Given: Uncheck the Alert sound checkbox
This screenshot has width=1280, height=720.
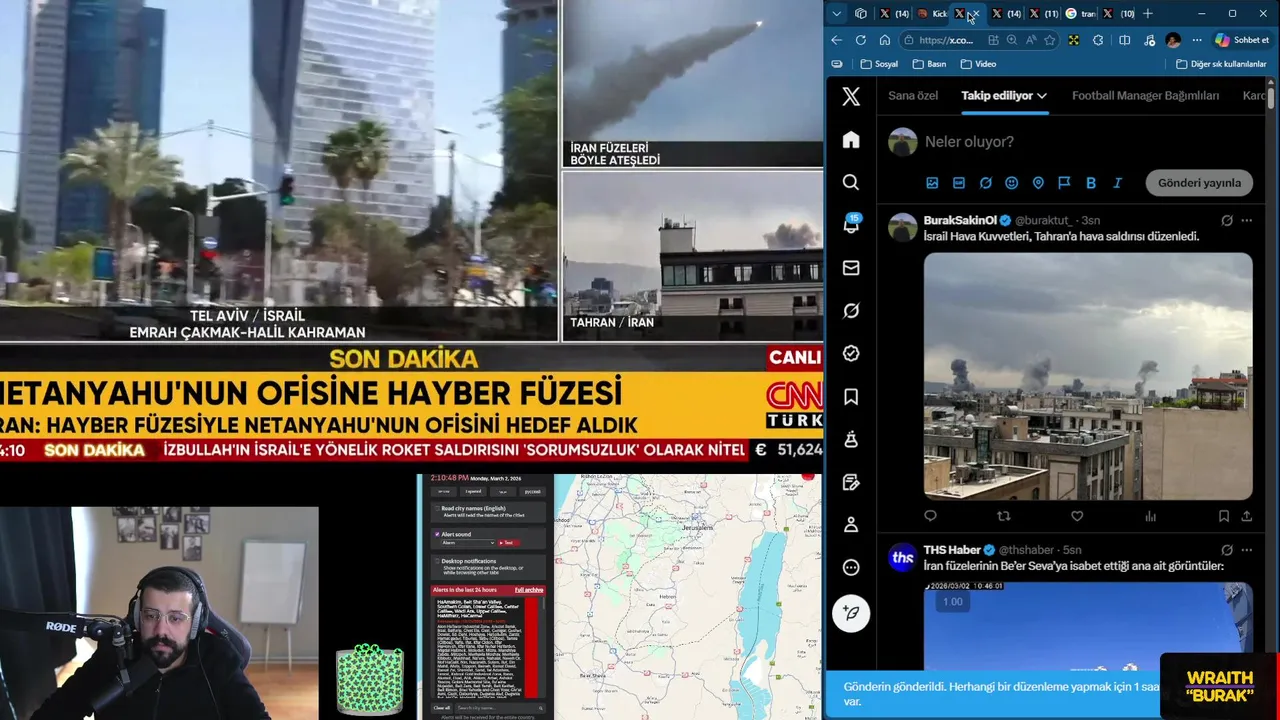Looking at the screenshot, I should [435, 534].
